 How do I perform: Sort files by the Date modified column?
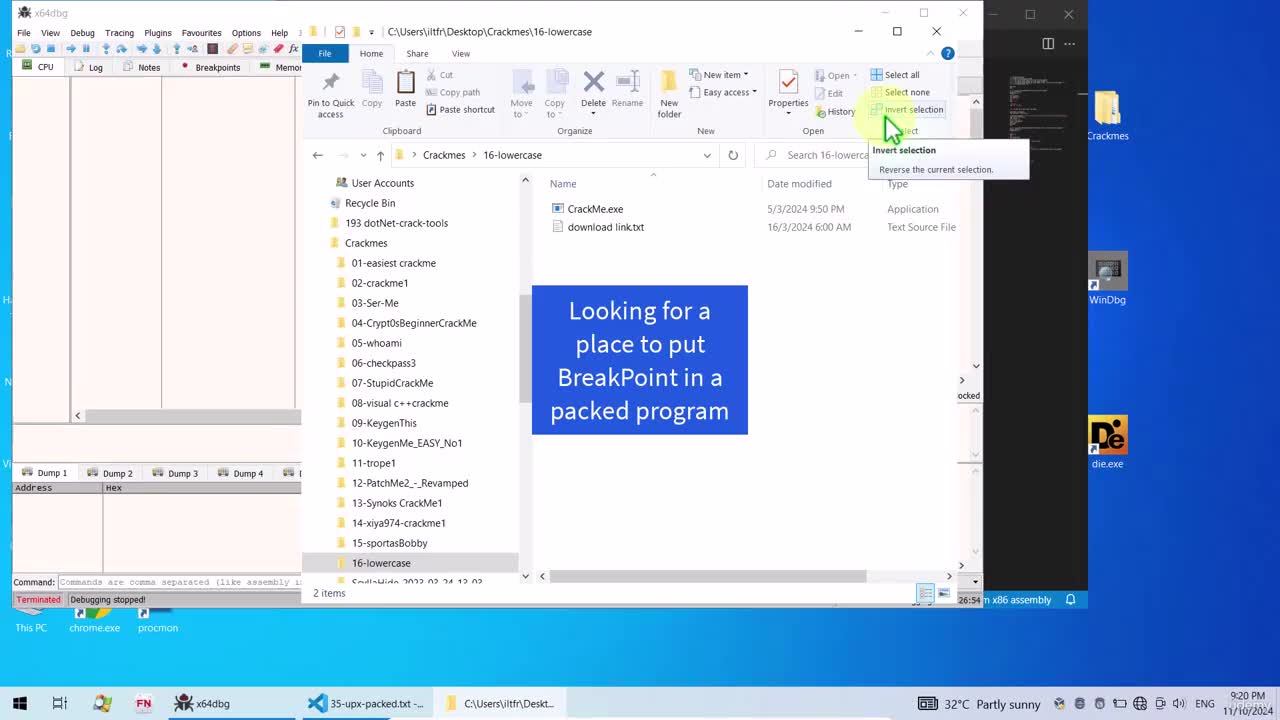[x=799, y=184]
